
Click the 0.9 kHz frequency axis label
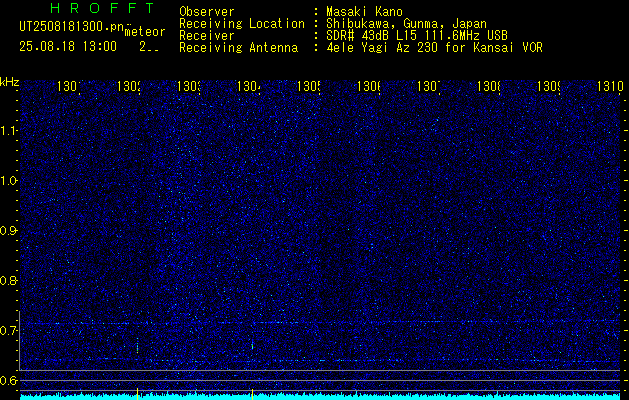click(8, 231)
